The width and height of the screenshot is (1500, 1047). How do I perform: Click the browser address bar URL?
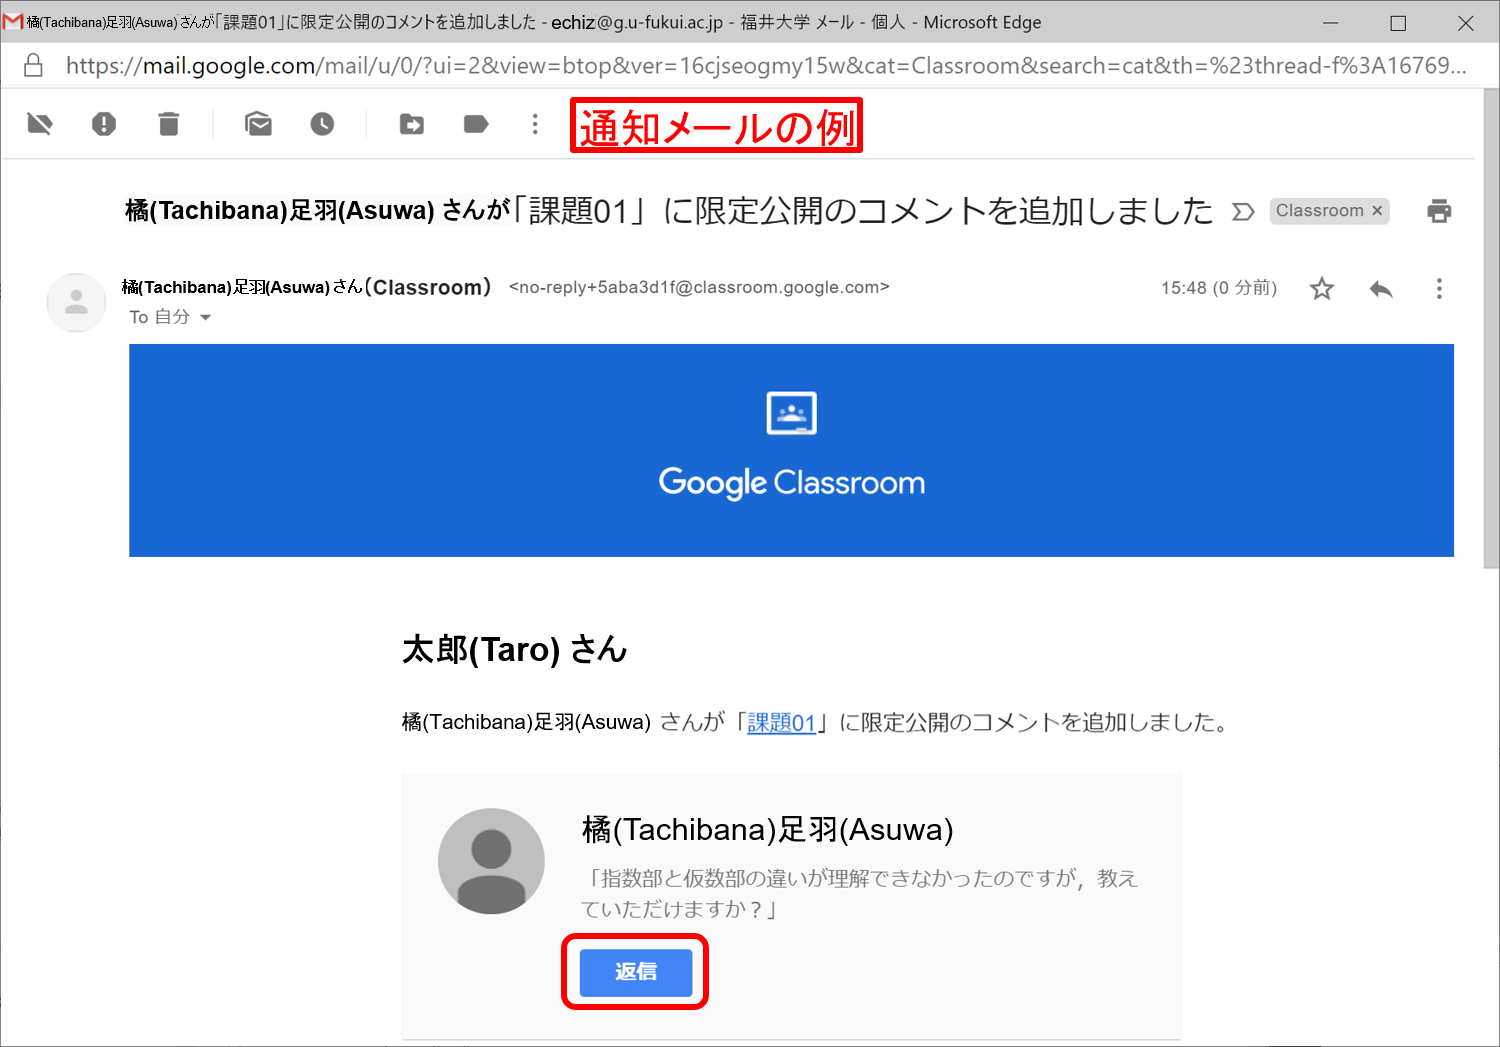(x=766, y=66)
